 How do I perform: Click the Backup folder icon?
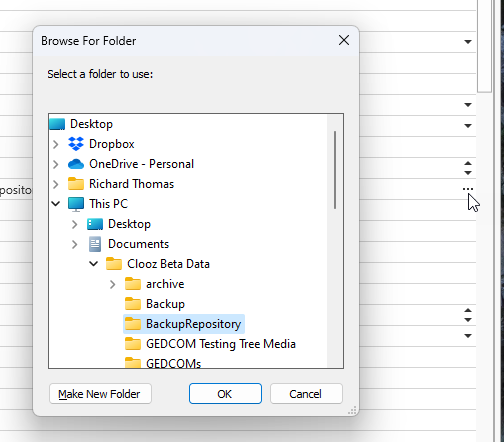pos(133,304)
